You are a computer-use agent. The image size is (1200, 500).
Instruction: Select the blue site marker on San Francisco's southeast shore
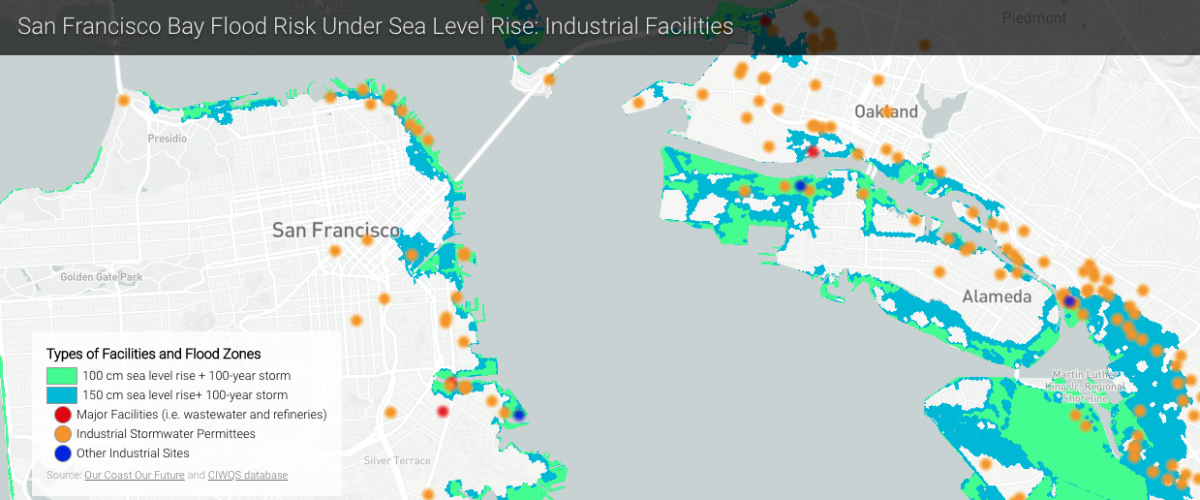pyautogui.click(x=518, y=414)
